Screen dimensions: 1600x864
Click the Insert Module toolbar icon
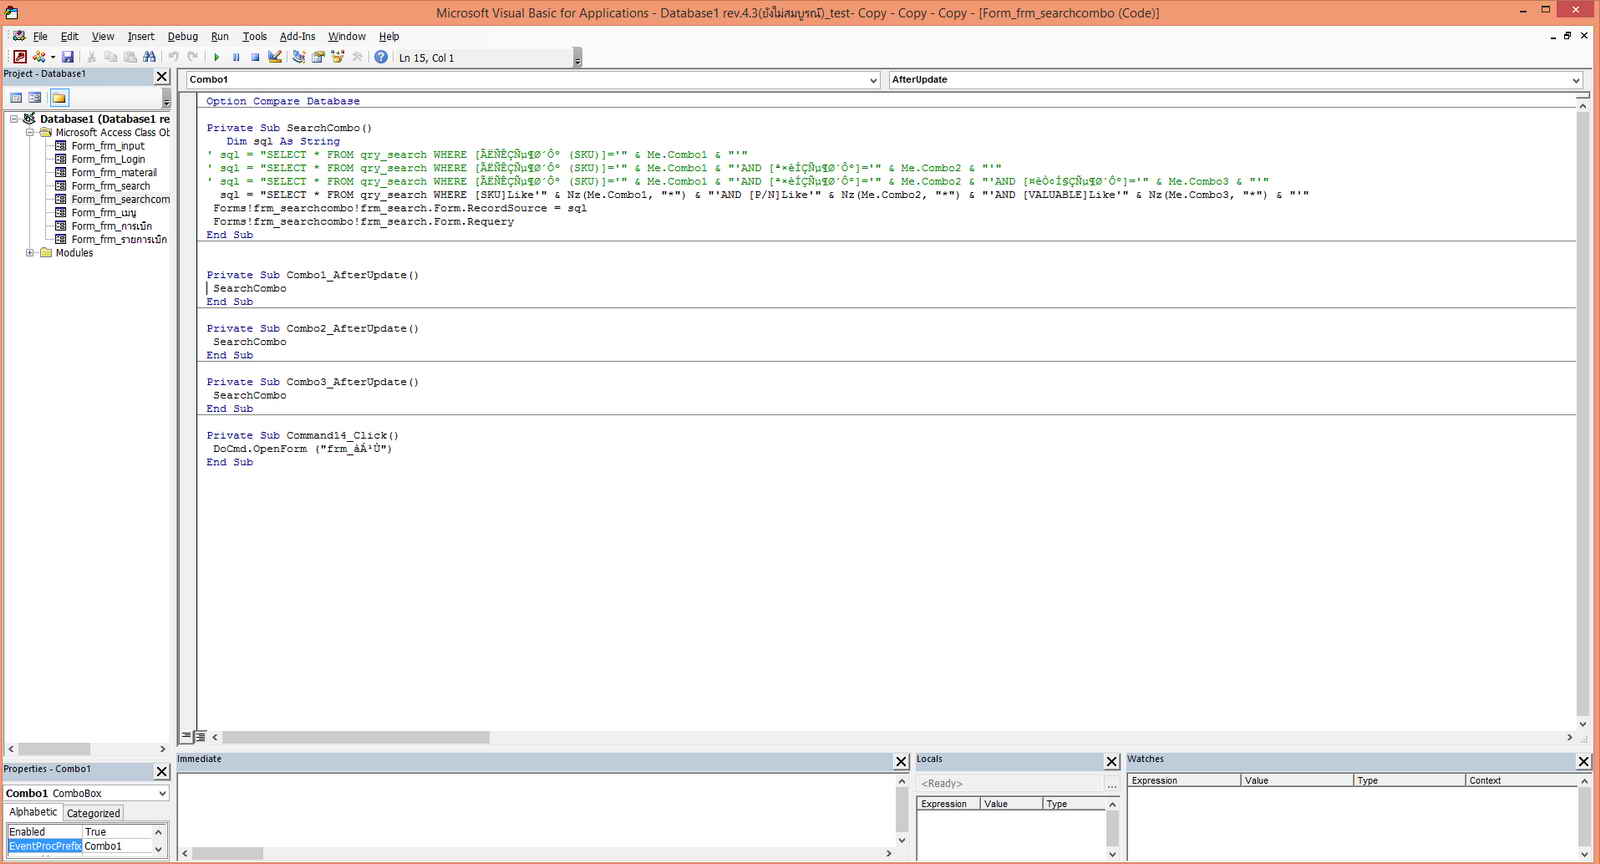coord(39,57)
